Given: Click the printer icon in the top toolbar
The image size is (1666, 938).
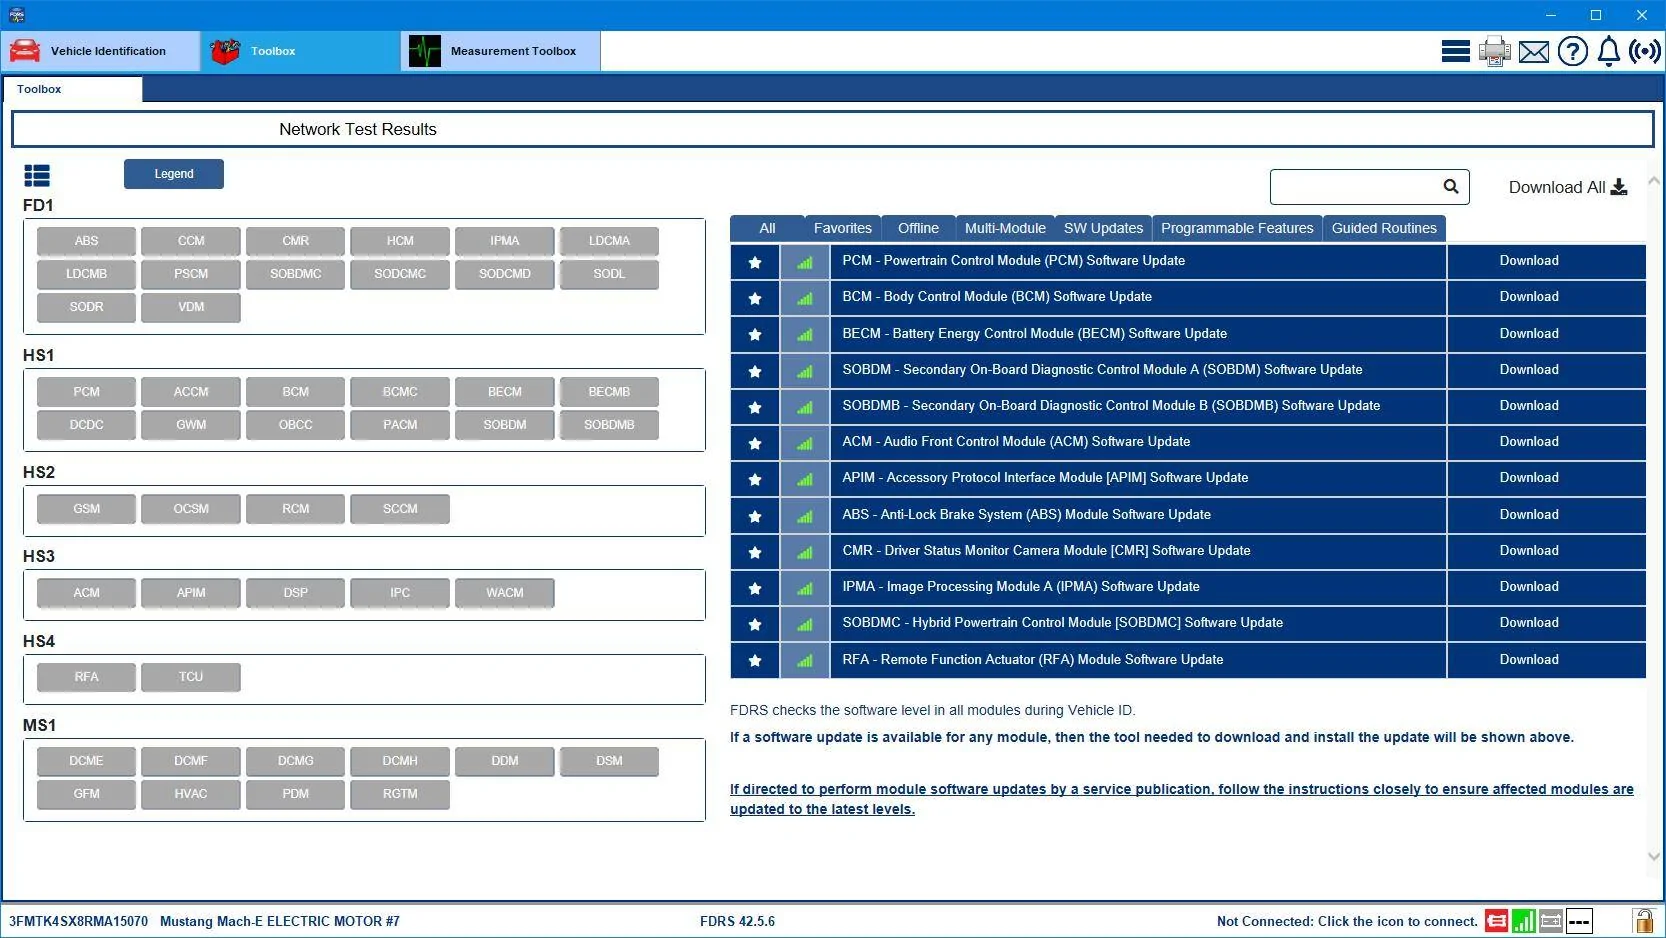Looking at the screenshot, I should click(1495, 51).
